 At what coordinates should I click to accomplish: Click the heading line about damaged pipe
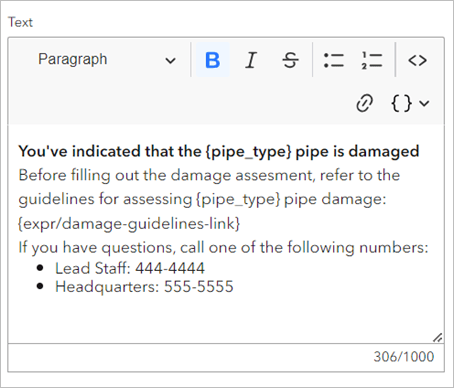click(x=219, y=151)
